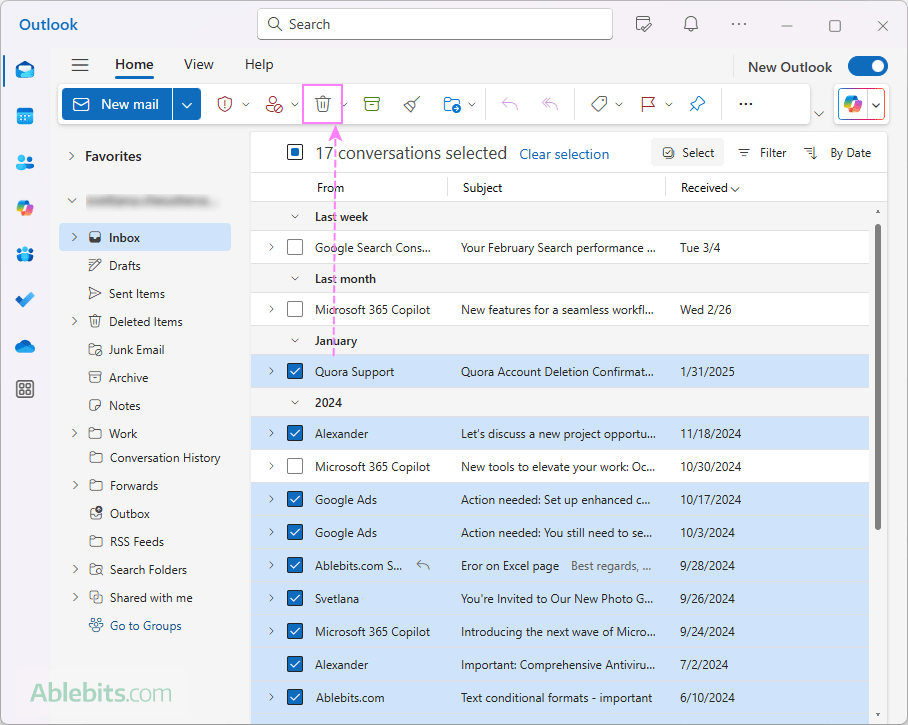Toggle the New Outlook switch
This screenshot has width=908, height=725.
(x=867, y=67)
